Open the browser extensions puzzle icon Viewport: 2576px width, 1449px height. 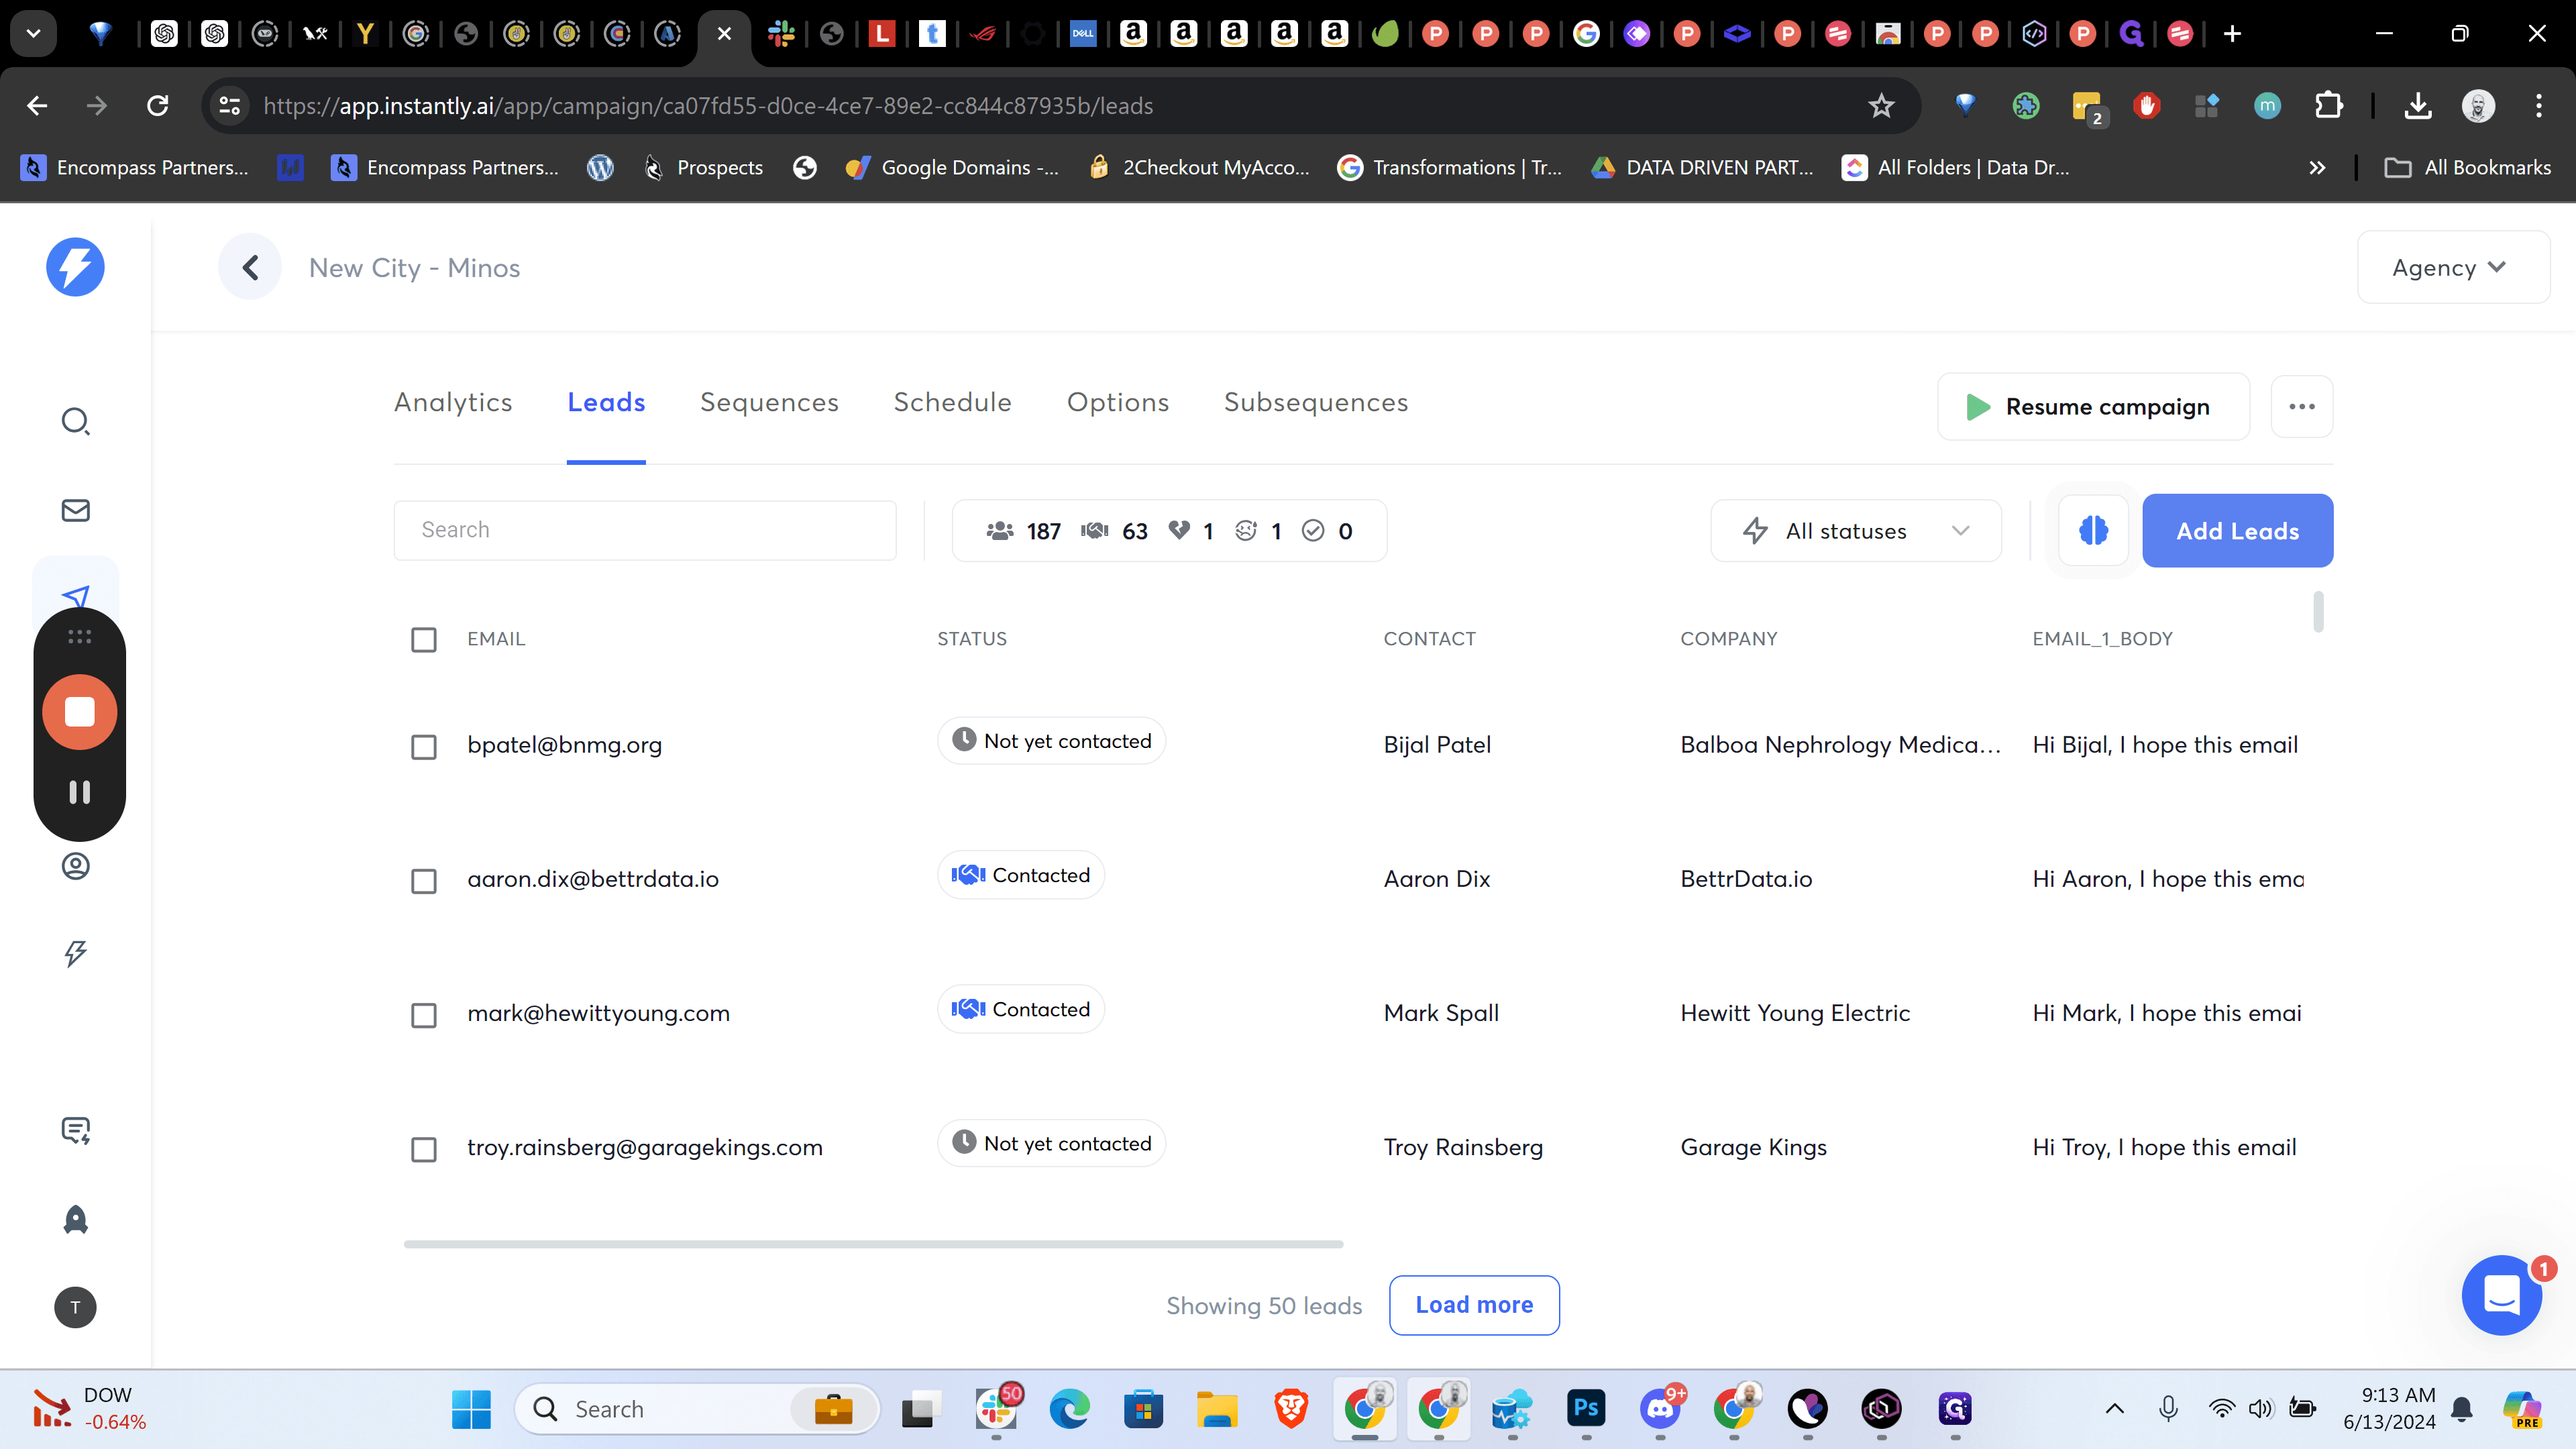click(2329, 106)
